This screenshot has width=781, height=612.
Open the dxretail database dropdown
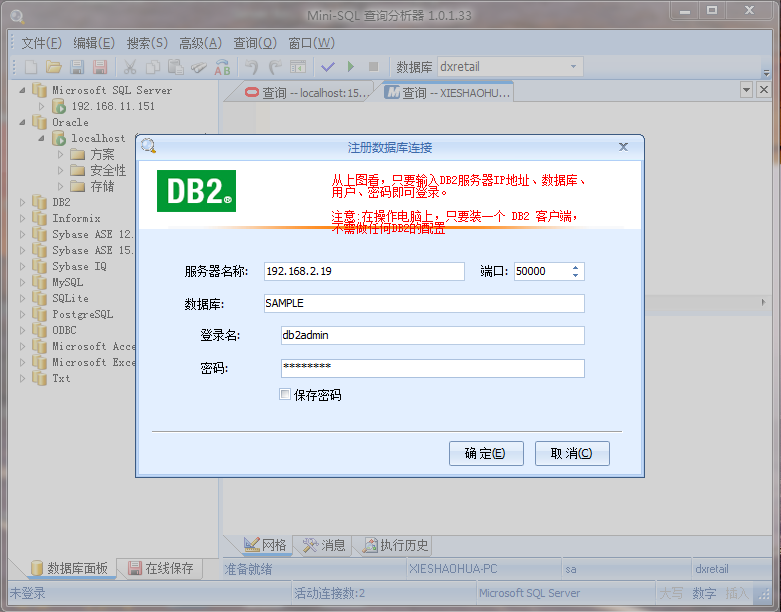pos(573,67)
